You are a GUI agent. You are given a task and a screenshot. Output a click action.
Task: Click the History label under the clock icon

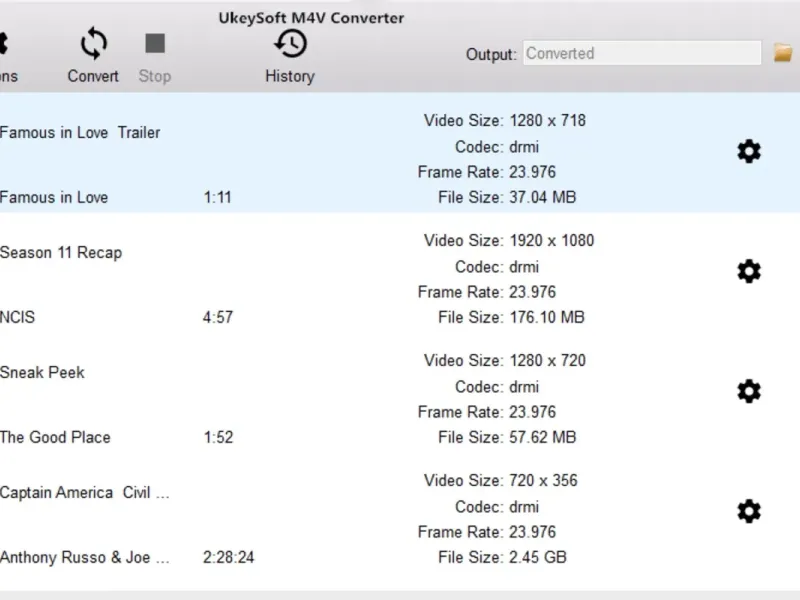(x=290, y=77)
